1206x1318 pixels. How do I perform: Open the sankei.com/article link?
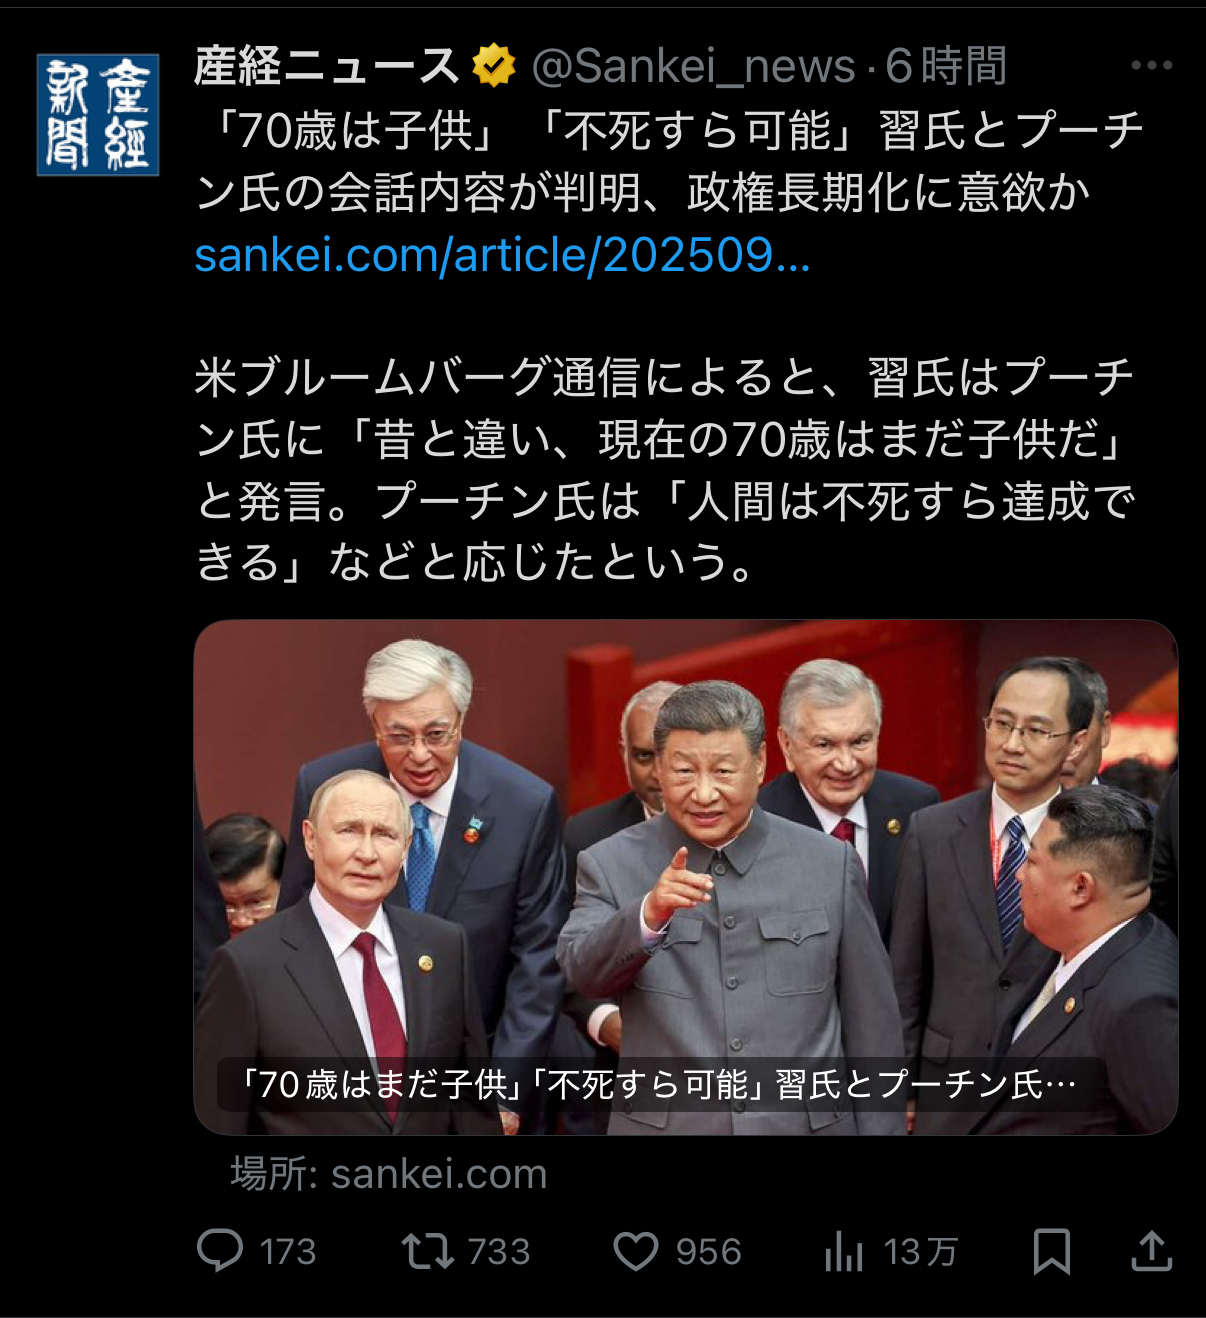pos(502,255)
